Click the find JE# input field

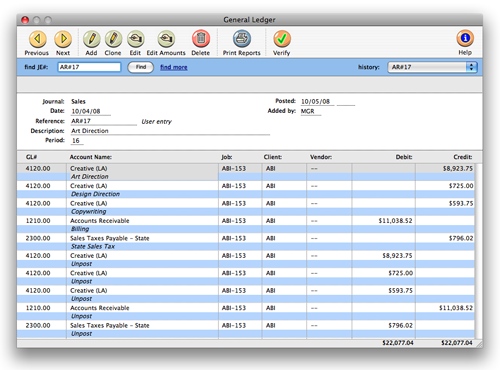(x=89, y=67)
